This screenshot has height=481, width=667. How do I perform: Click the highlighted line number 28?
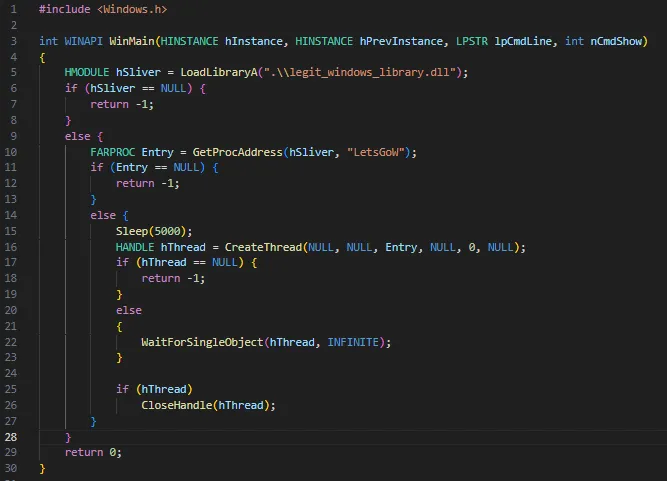(x=11, y=437)
